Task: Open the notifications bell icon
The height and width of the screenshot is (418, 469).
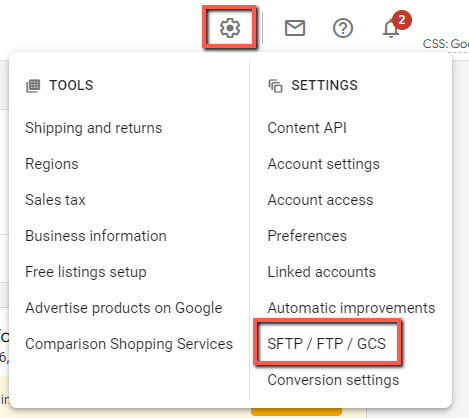Action: [391, 29]
